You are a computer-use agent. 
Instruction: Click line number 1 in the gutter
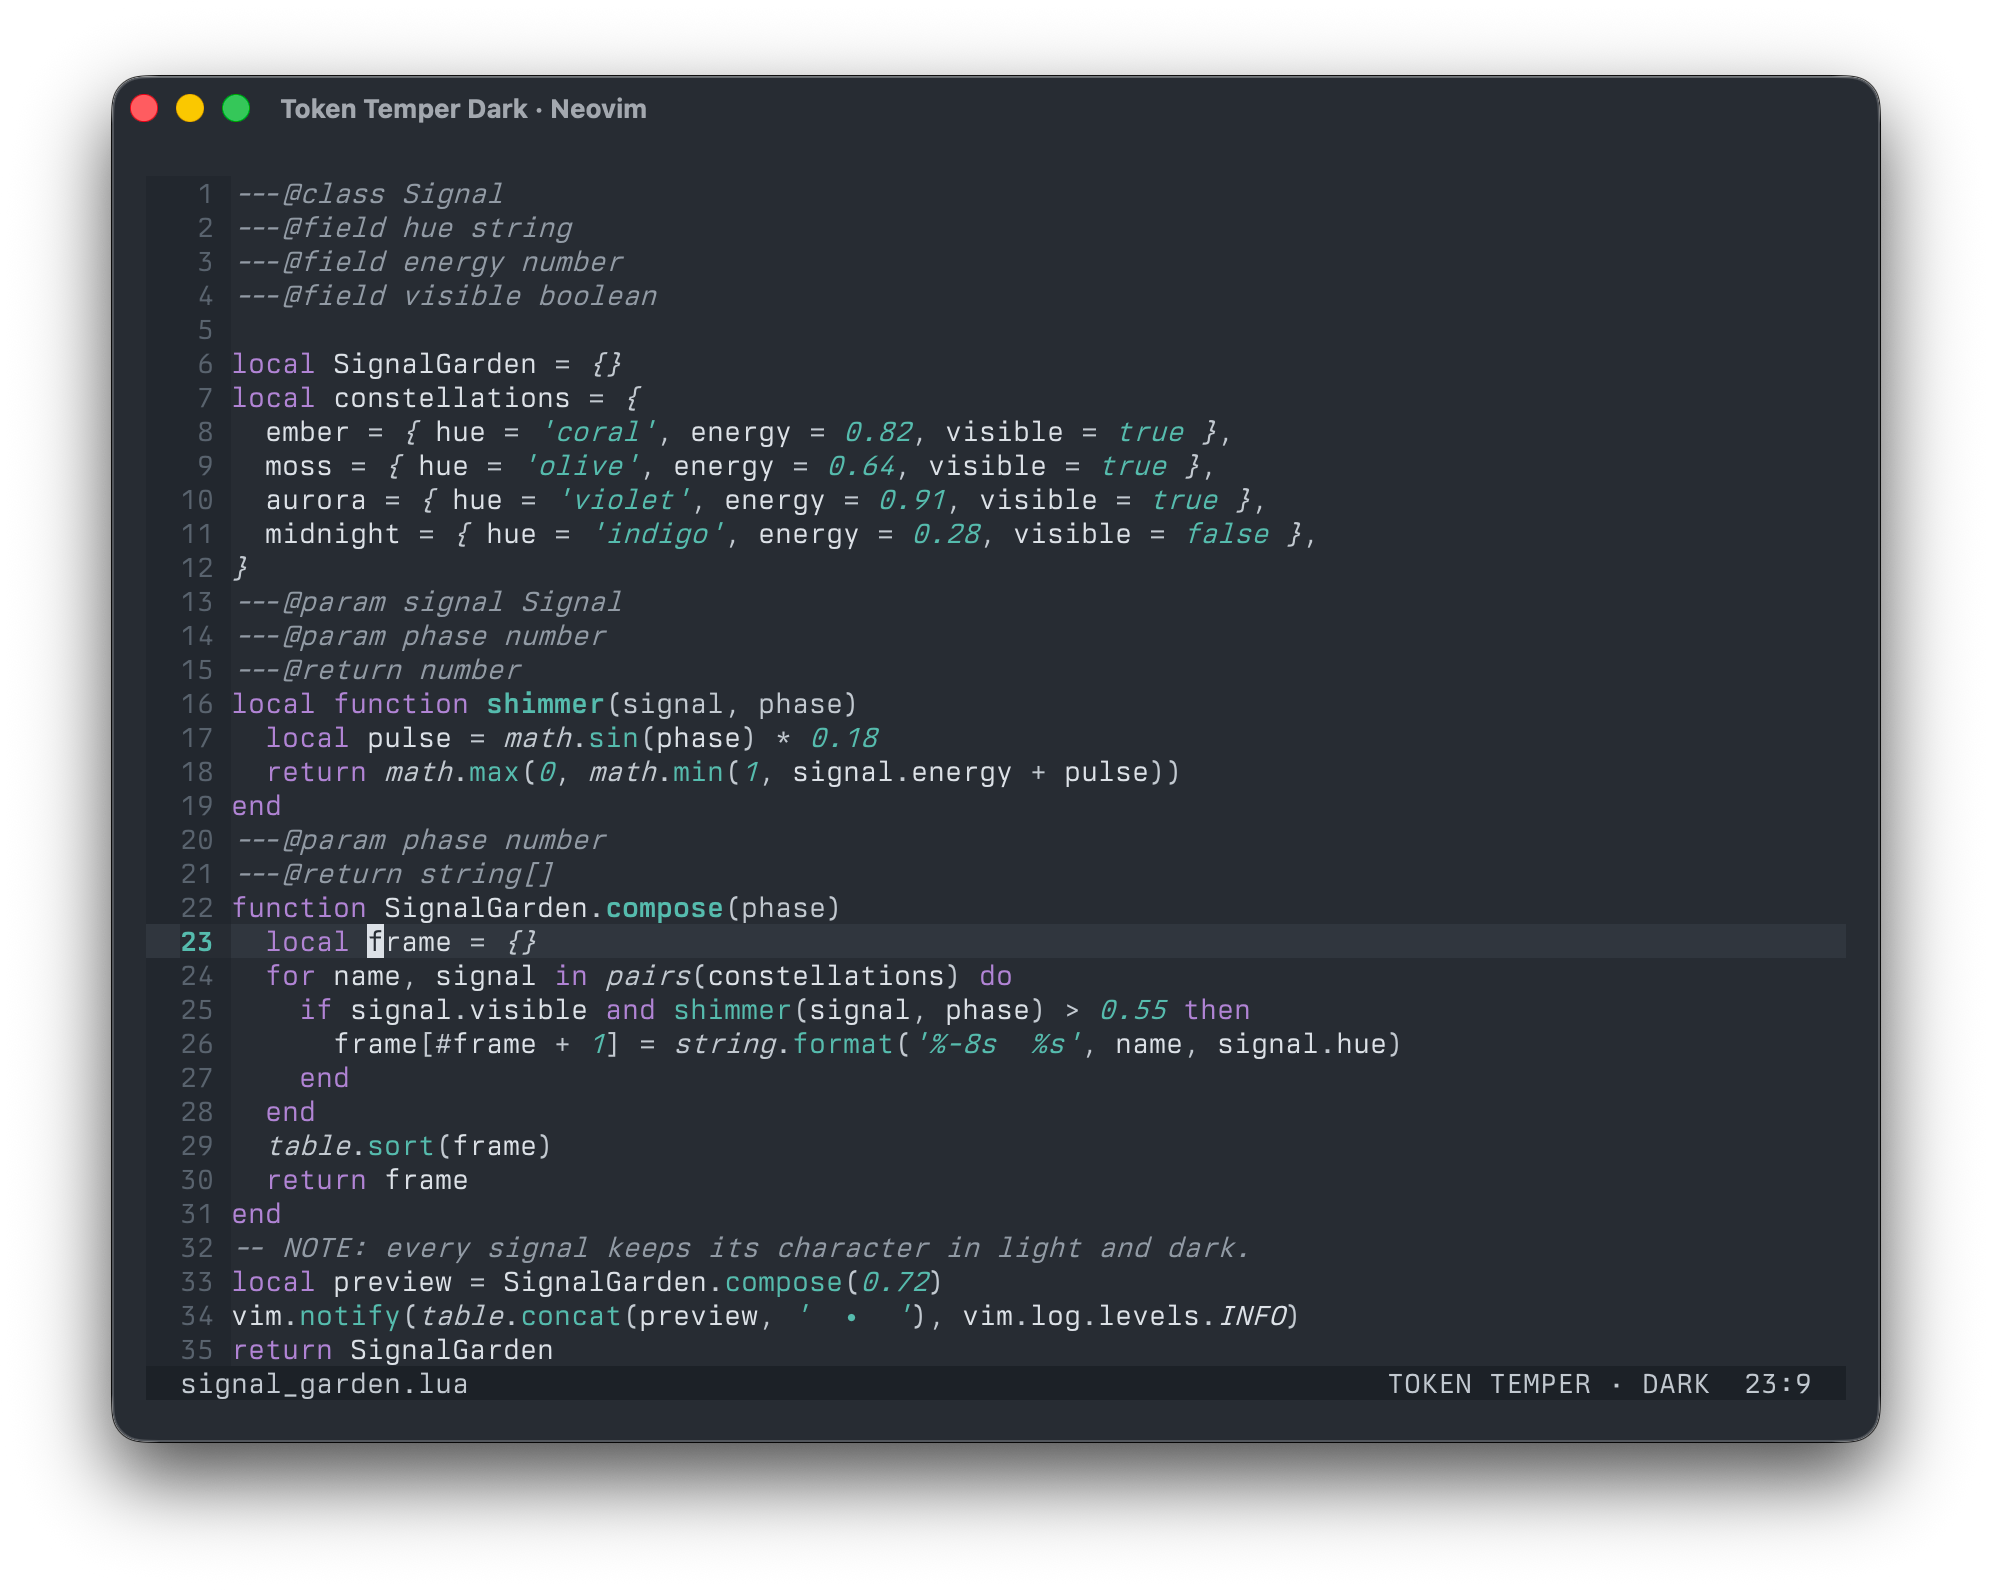coord(205,194)
